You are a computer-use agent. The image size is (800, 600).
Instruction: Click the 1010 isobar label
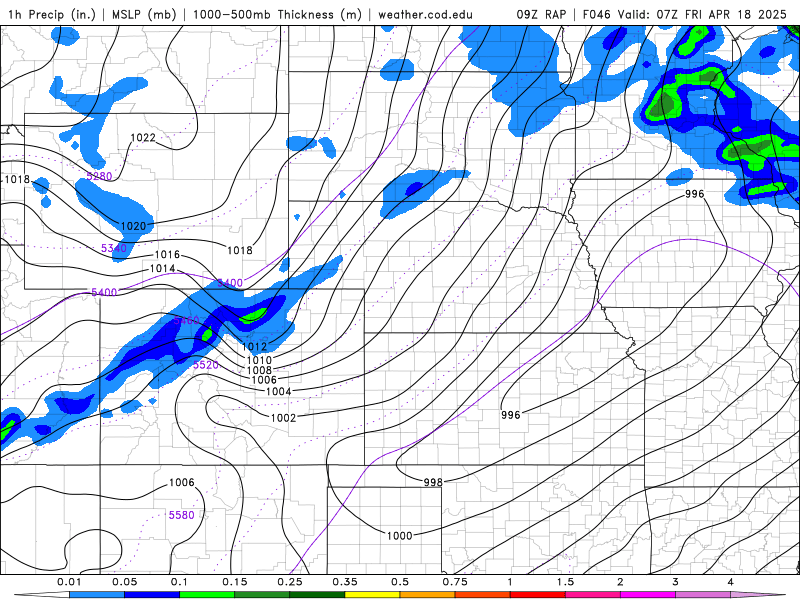259,360
